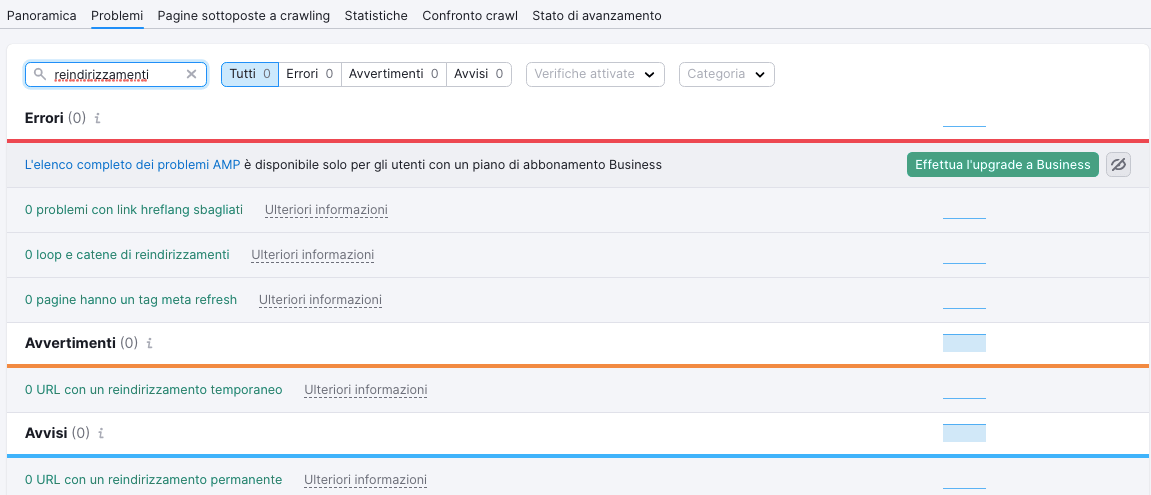Select the Tutti filter

(250, 74)
